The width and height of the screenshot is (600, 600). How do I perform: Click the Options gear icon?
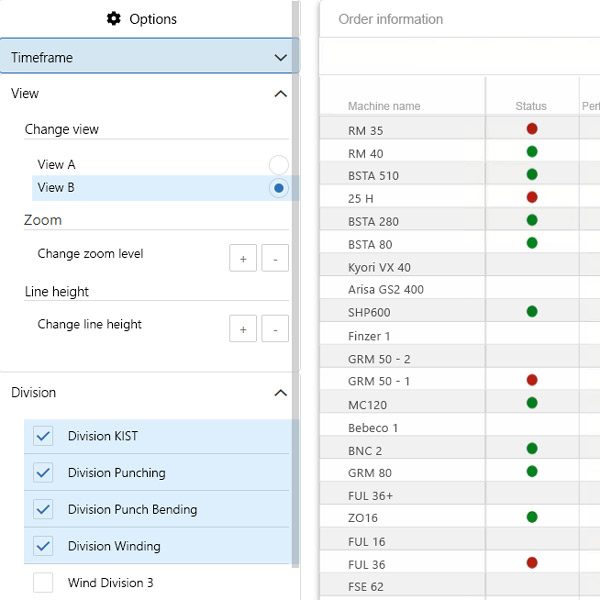(114, 19)
